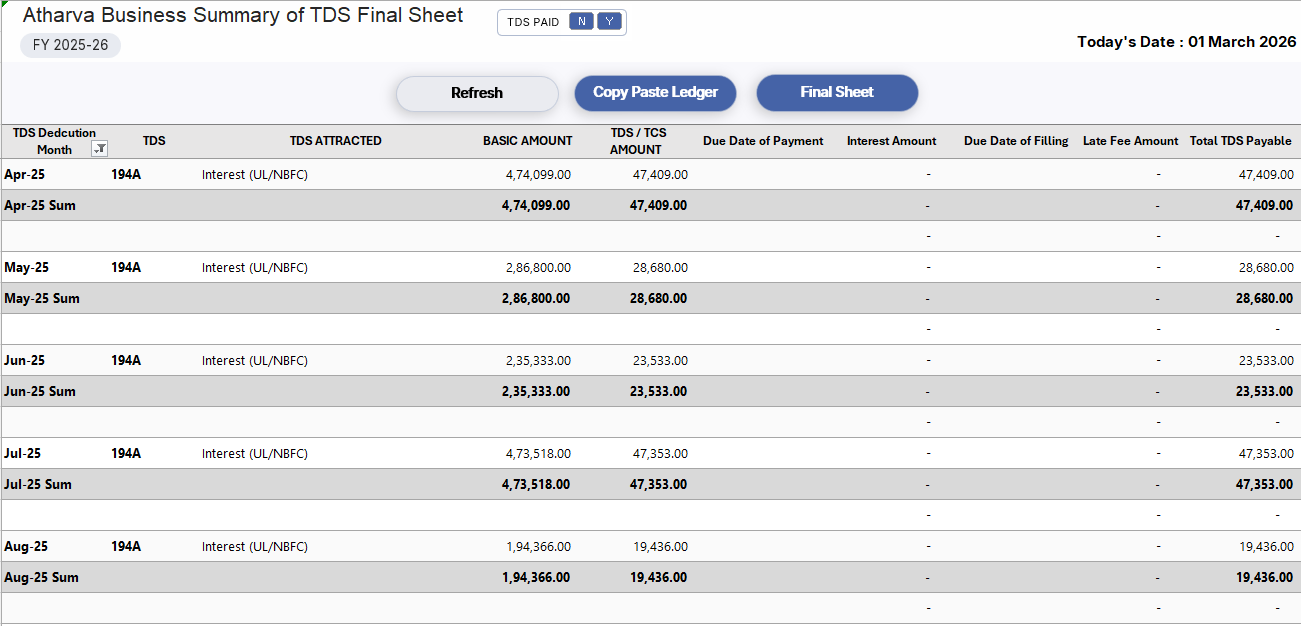Set TDS PAID to Y
Viewport: 1301px width, 626px height.
click(609, 21)
